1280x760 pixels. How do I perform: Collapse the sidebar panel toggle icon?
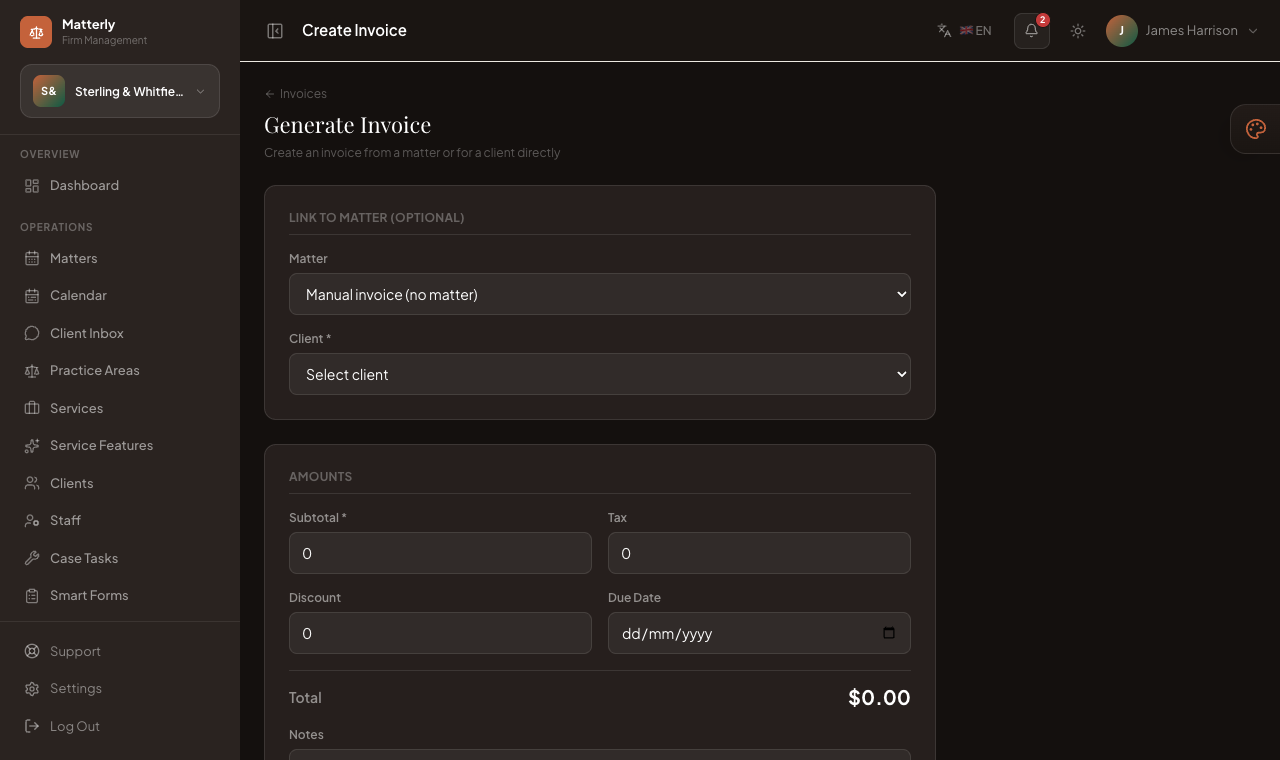coord(275,31)
